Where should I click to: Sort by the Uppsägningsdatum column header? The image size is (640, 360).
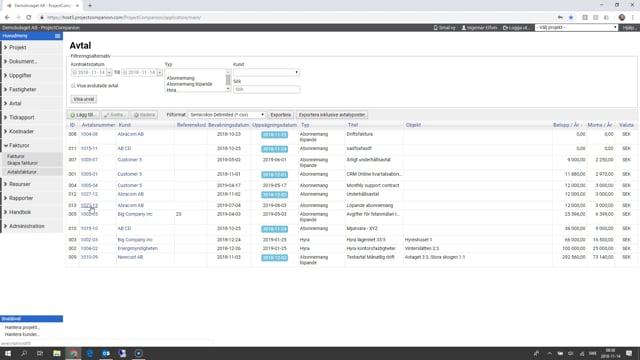[274, 125]
